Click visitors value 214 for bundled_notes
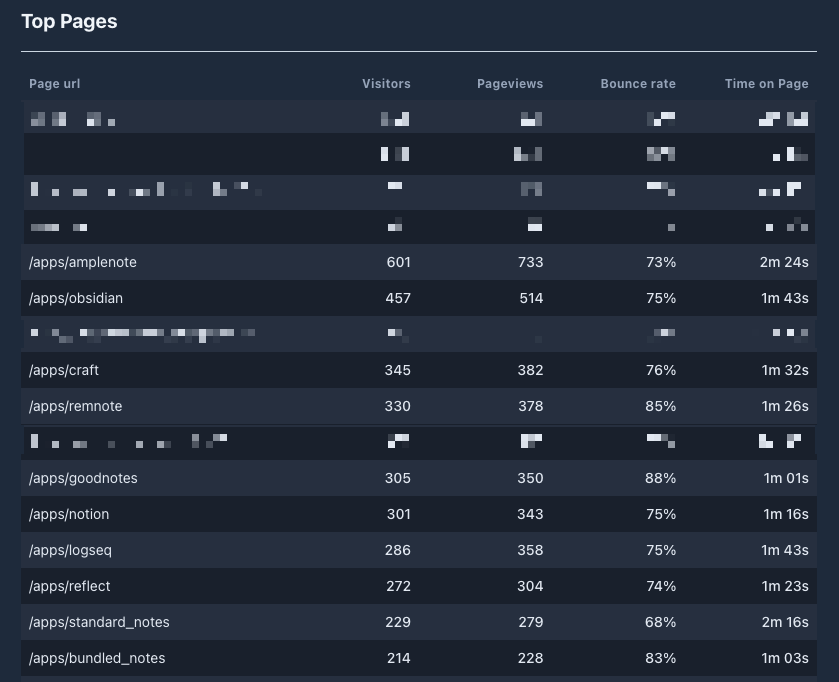The width and height of the screenshot is (839, 682). click(x=399, y=658)
